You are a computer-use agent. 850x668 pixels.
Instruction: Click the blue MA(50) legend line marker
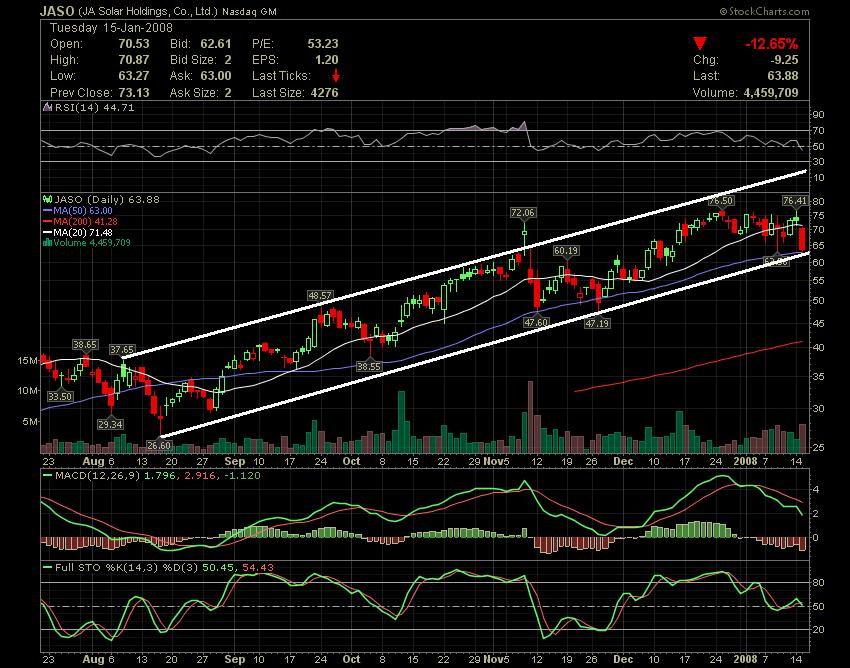click(x=48, y=210)
